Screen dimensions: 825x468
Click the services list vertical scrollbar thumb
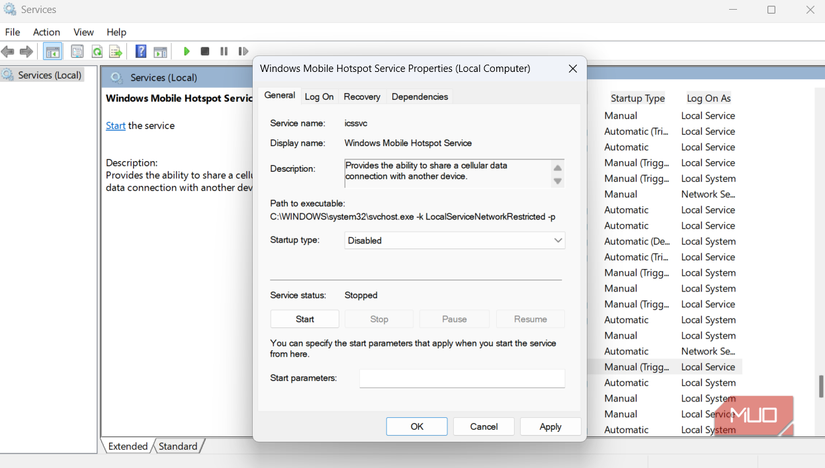(820, 386)
